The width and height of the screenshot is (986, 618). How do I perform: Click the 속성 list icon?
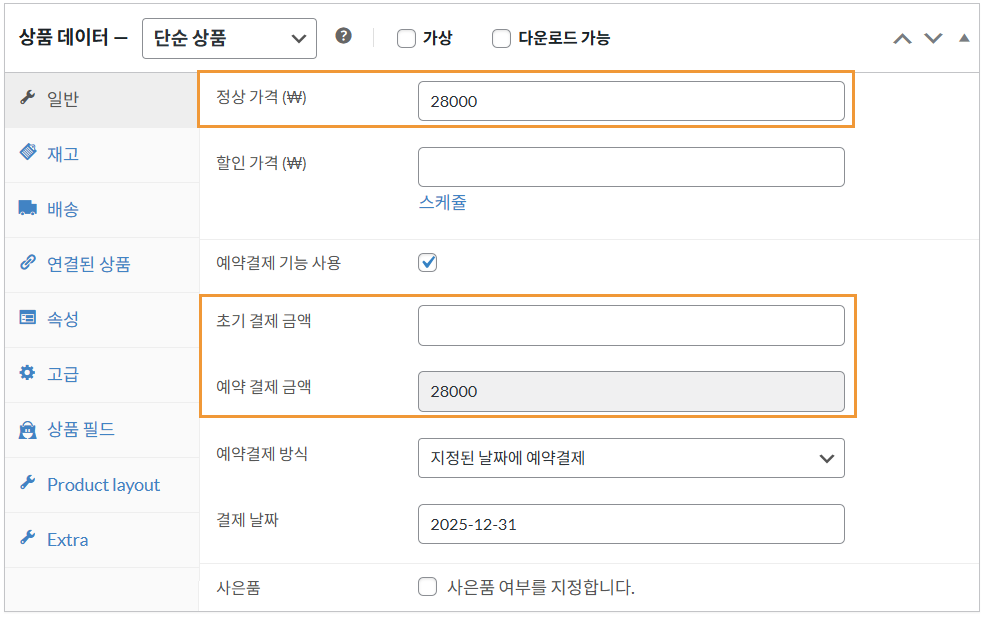point(27,318)
